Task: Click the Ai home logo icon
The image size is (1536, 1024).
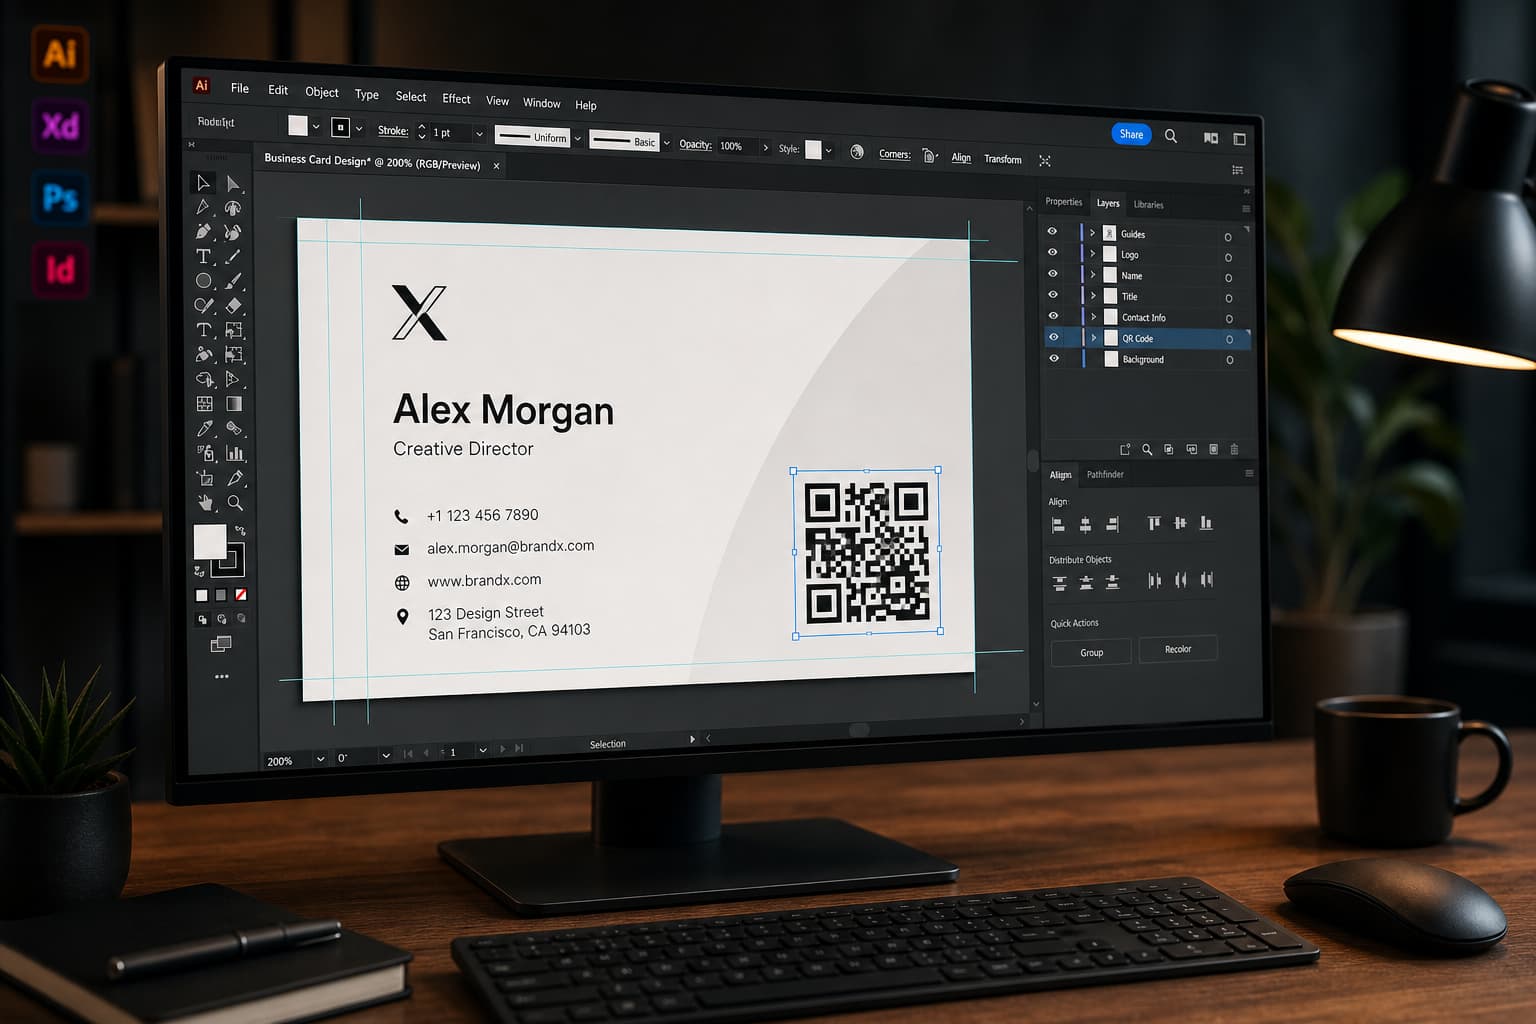Action: point(202,86)
